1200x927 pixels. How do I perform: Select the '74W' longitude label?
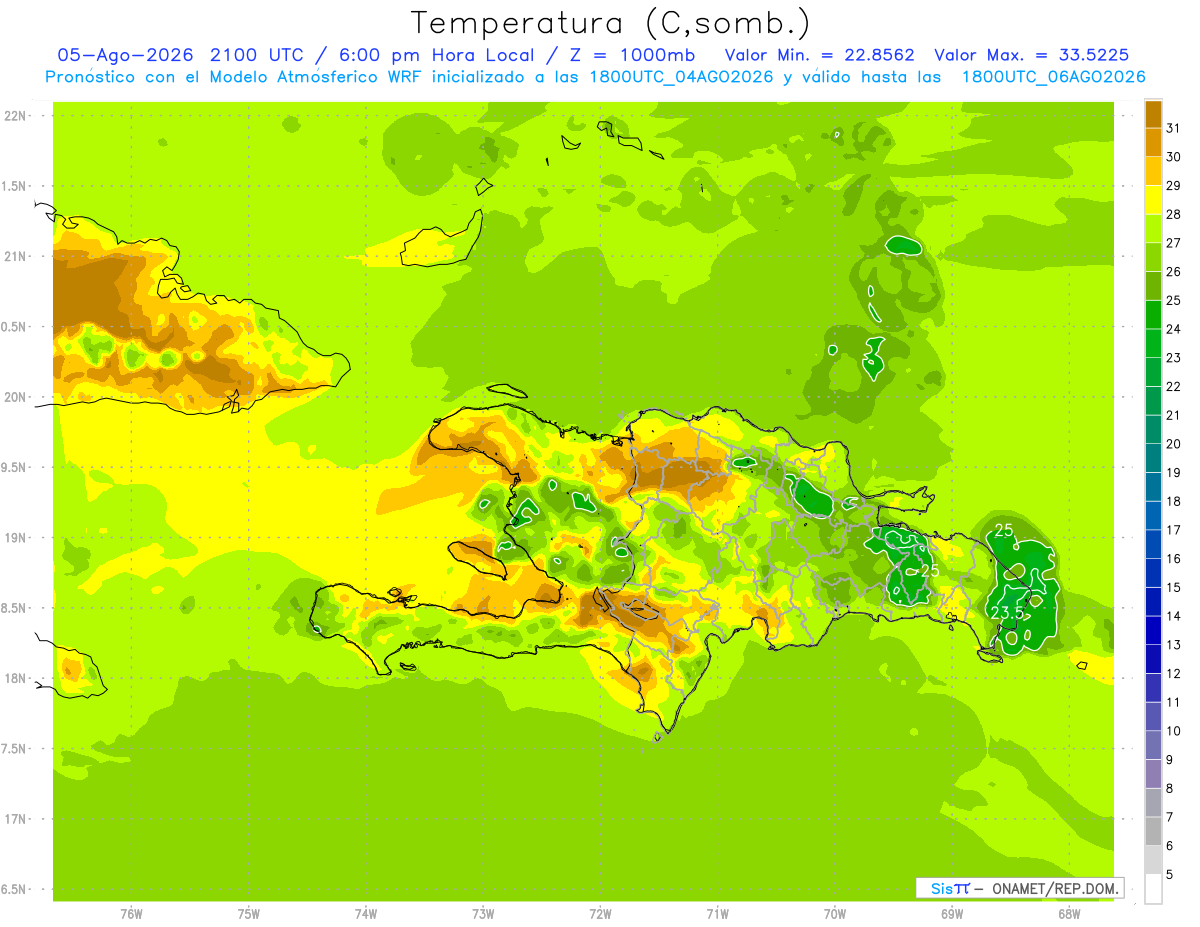click(x=366, y=914)
